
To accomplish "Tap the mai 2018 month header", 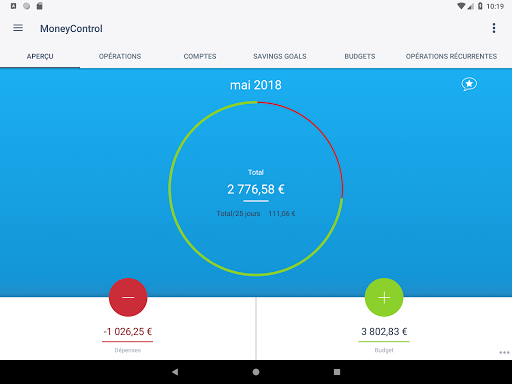I will (x=256, y=85).
